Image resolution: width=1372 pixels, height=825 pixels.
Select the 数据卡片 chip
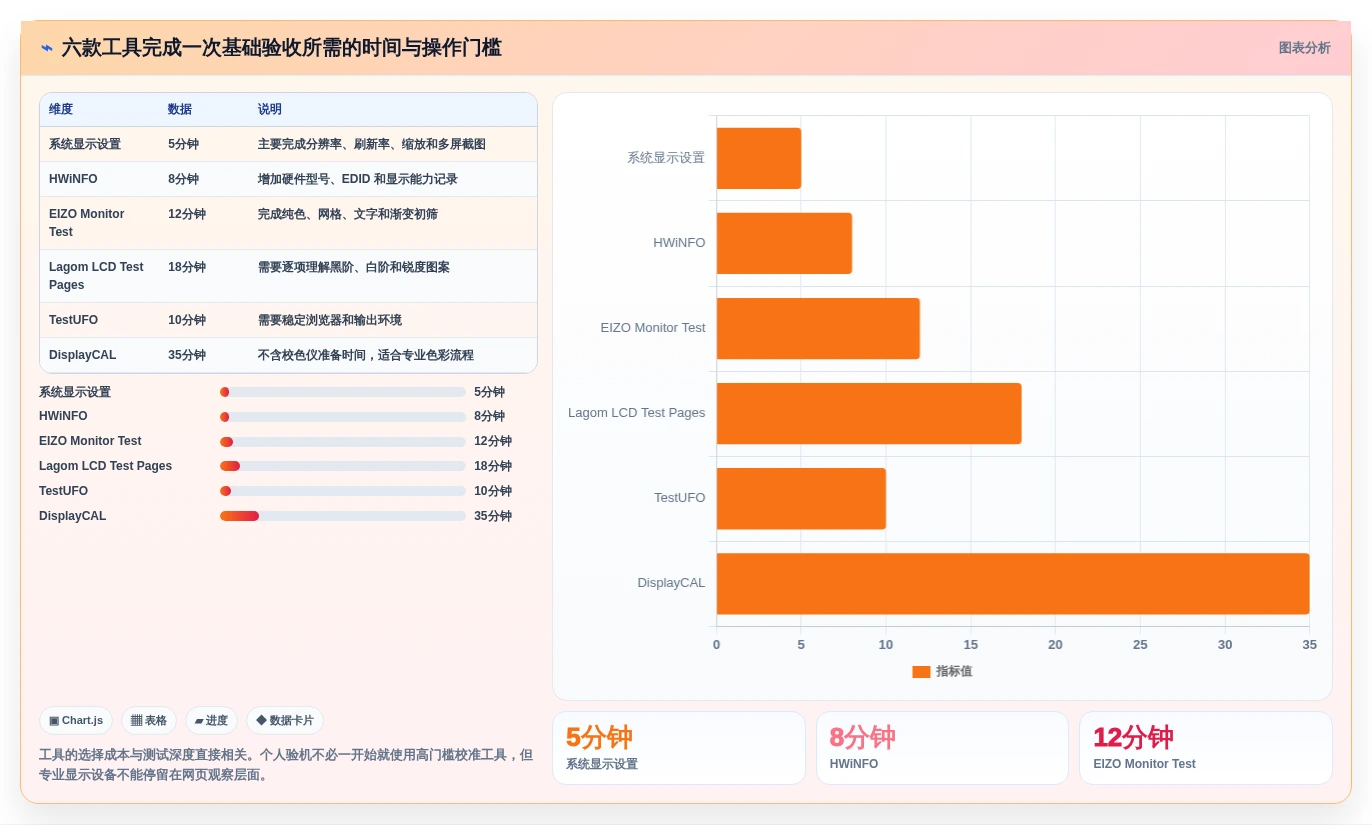tap(285, 720)
